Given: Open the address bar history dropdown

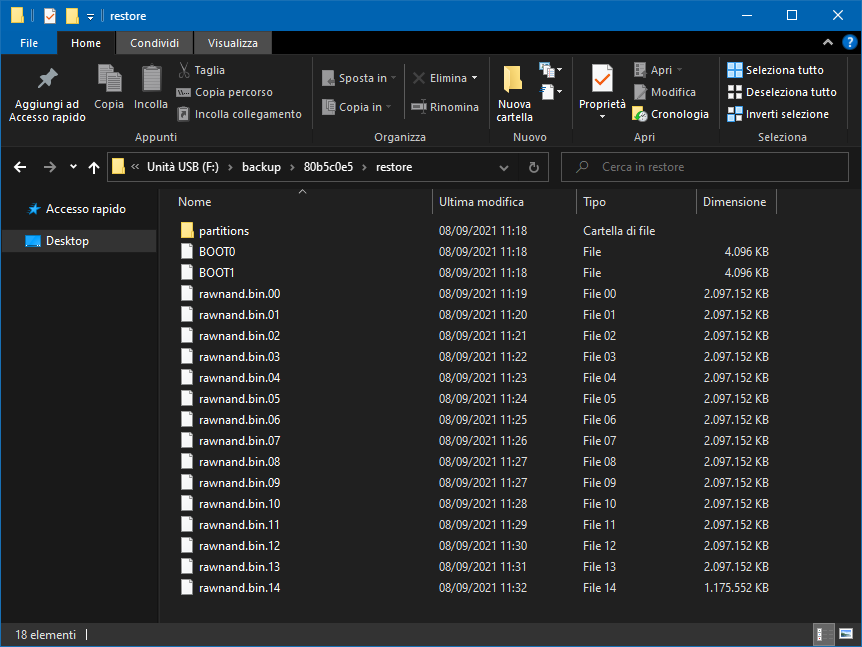Looking at the screenshot, I should pos(504,167).
